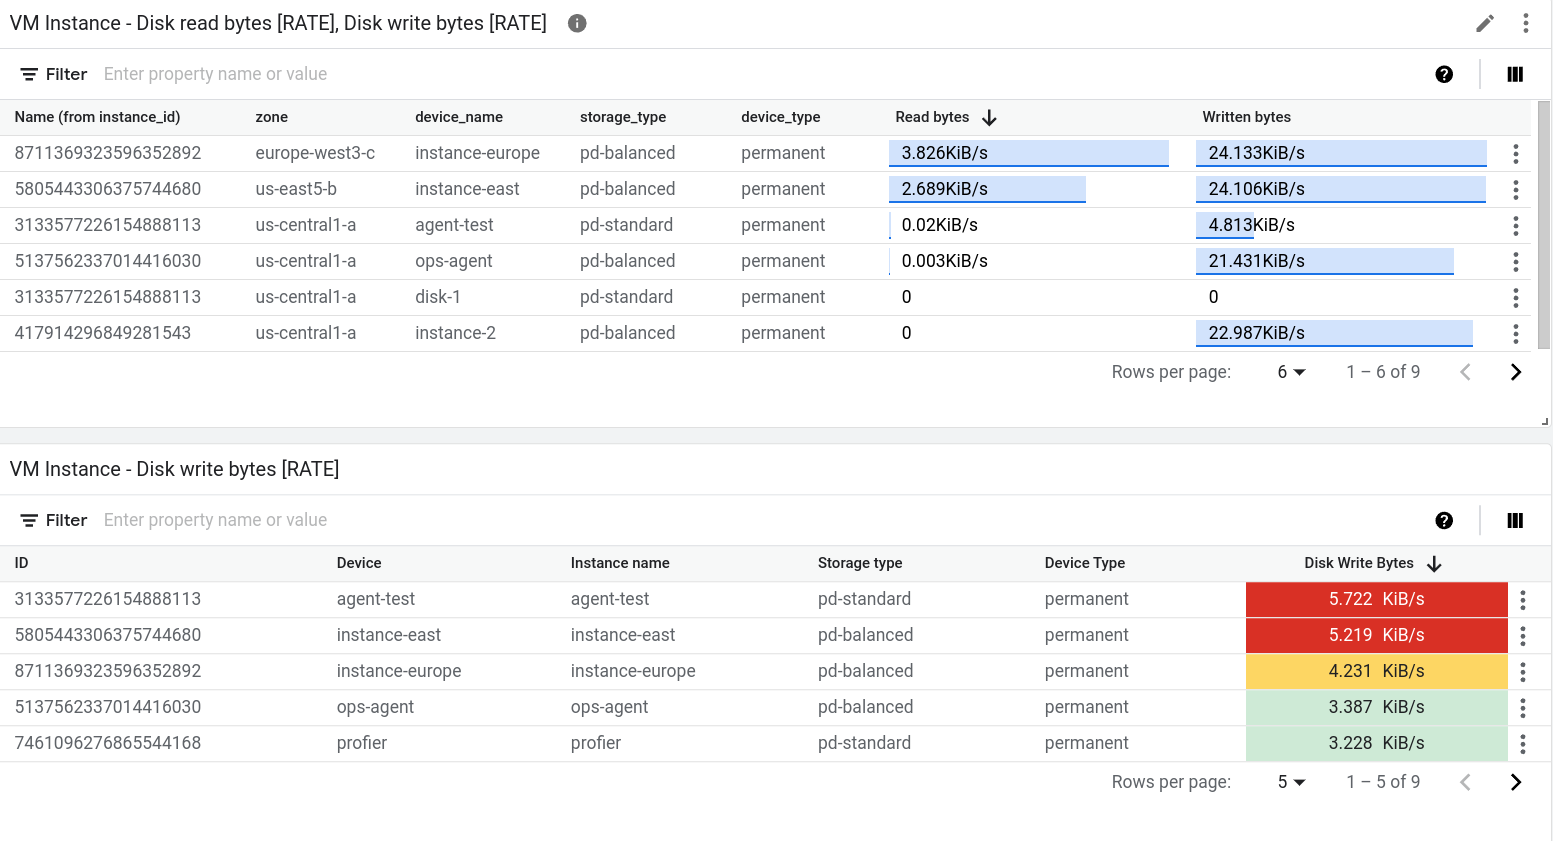Go to next page of the top table
Screen dimensions: 1553x841
click(1516, 371)
